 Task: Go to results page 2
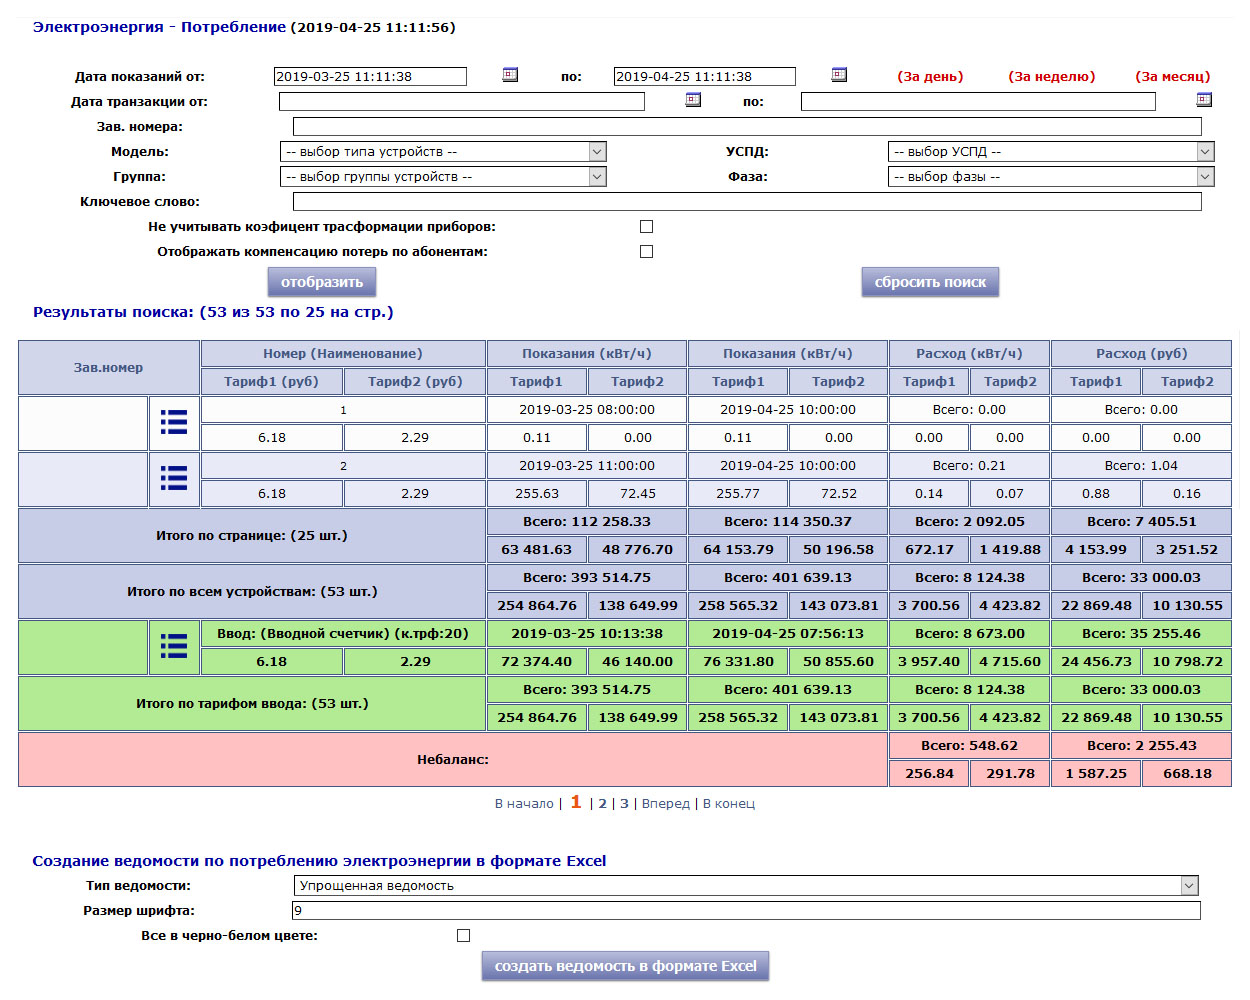click(603, 804)
